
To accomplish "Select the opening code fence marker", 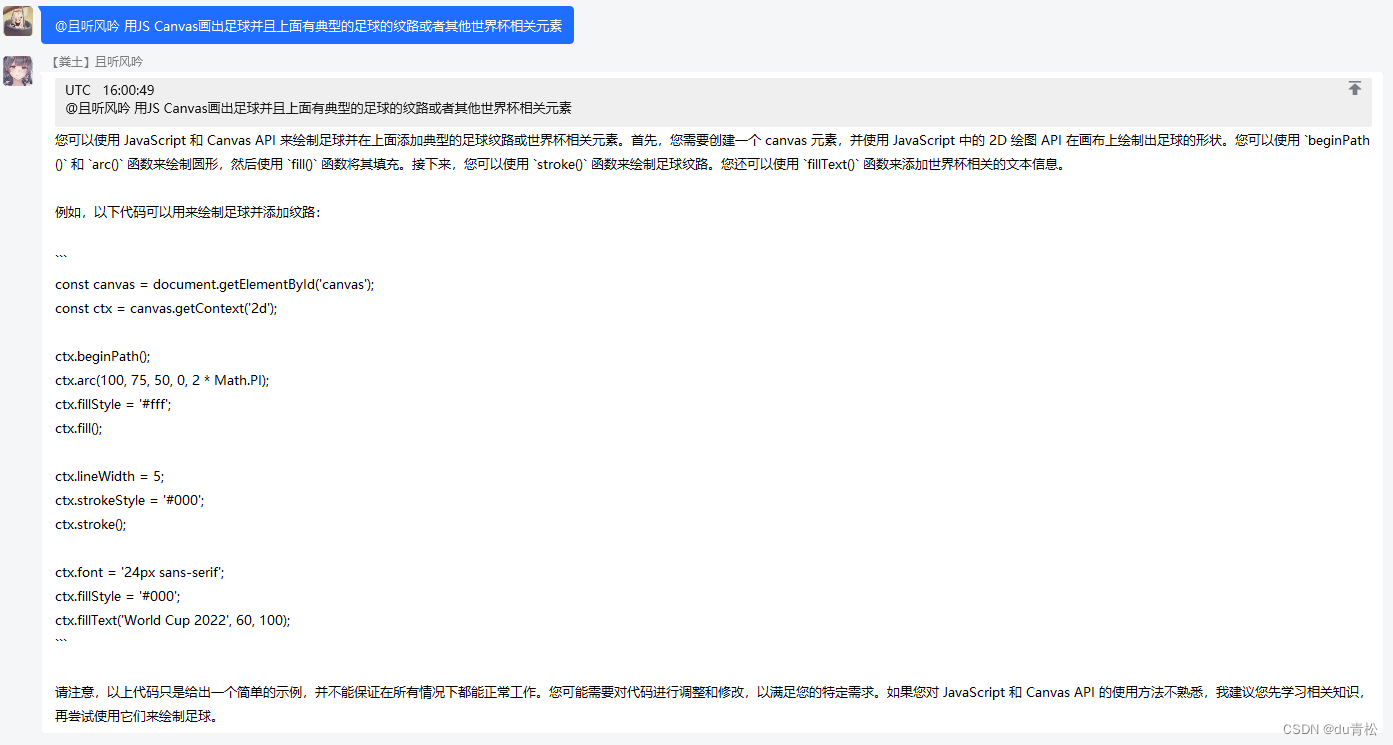I will 60,256.
